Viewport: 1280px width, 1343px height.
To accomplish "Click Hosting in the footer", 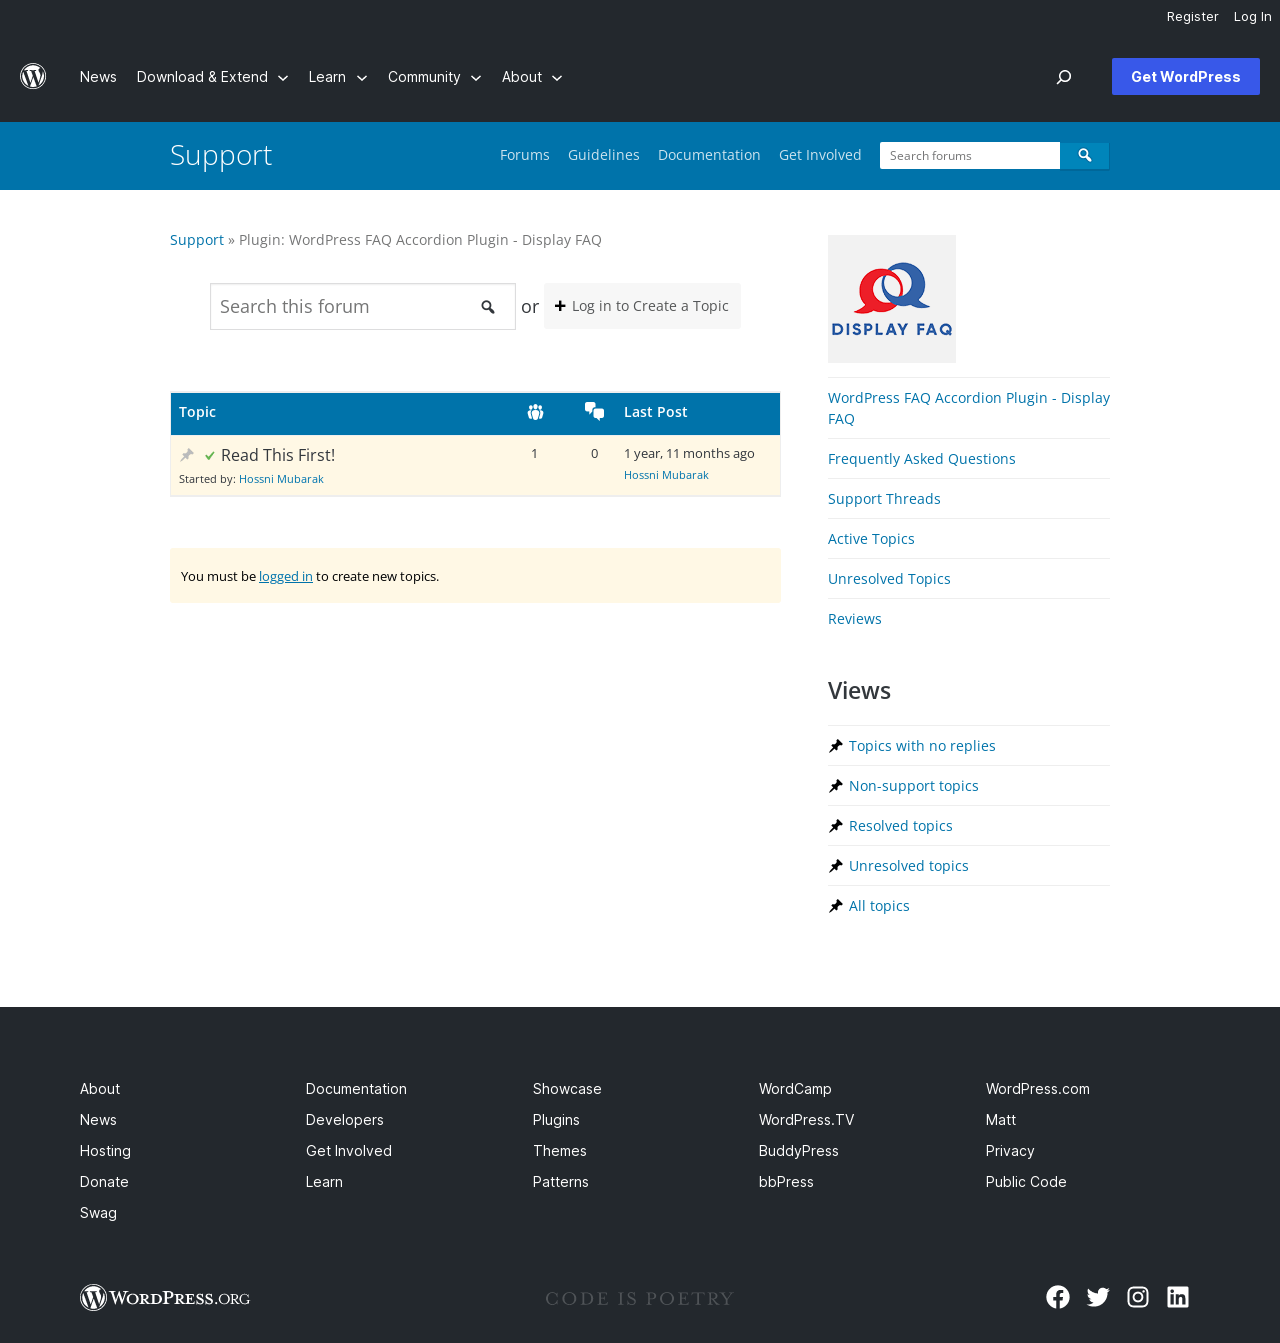I will pyautogui.click(x=105, y=1151).
